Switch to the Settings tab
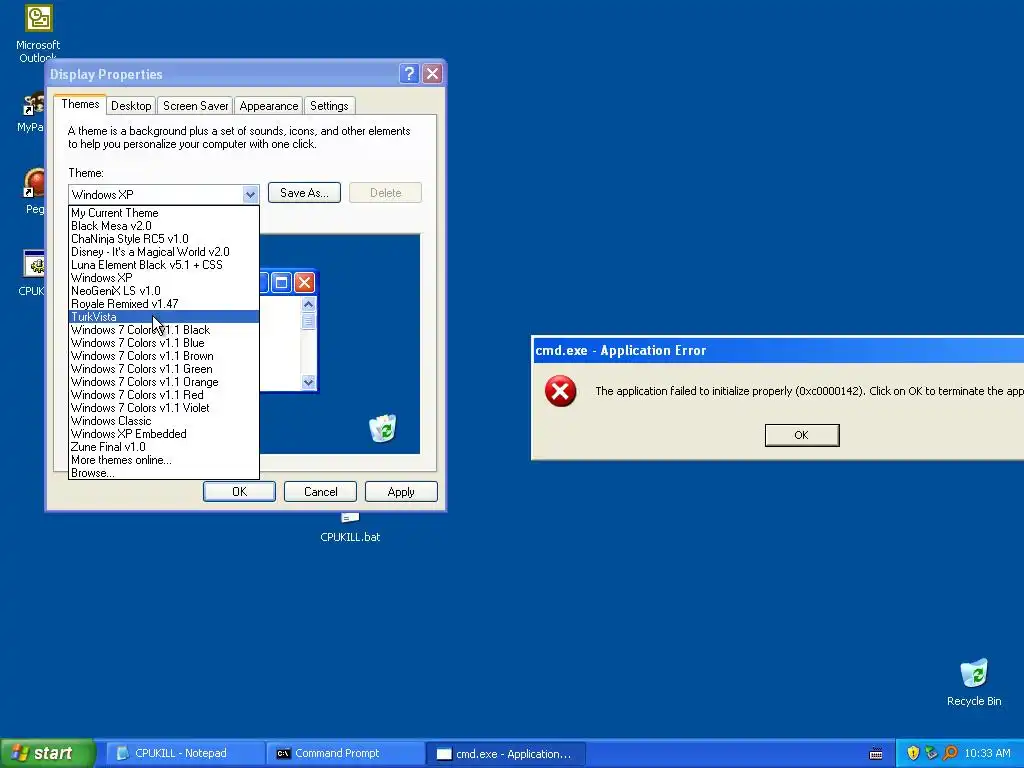This screenshot has width=1024, height=768. [x=329, y=106]
